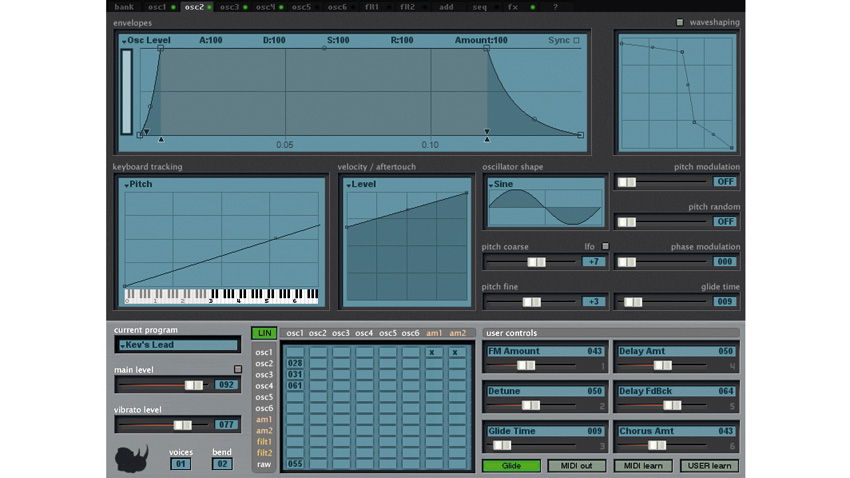This screenshot has width=850, height=478.
Task: Click the Delay FdBck slider handle
Action: [672, 405]
